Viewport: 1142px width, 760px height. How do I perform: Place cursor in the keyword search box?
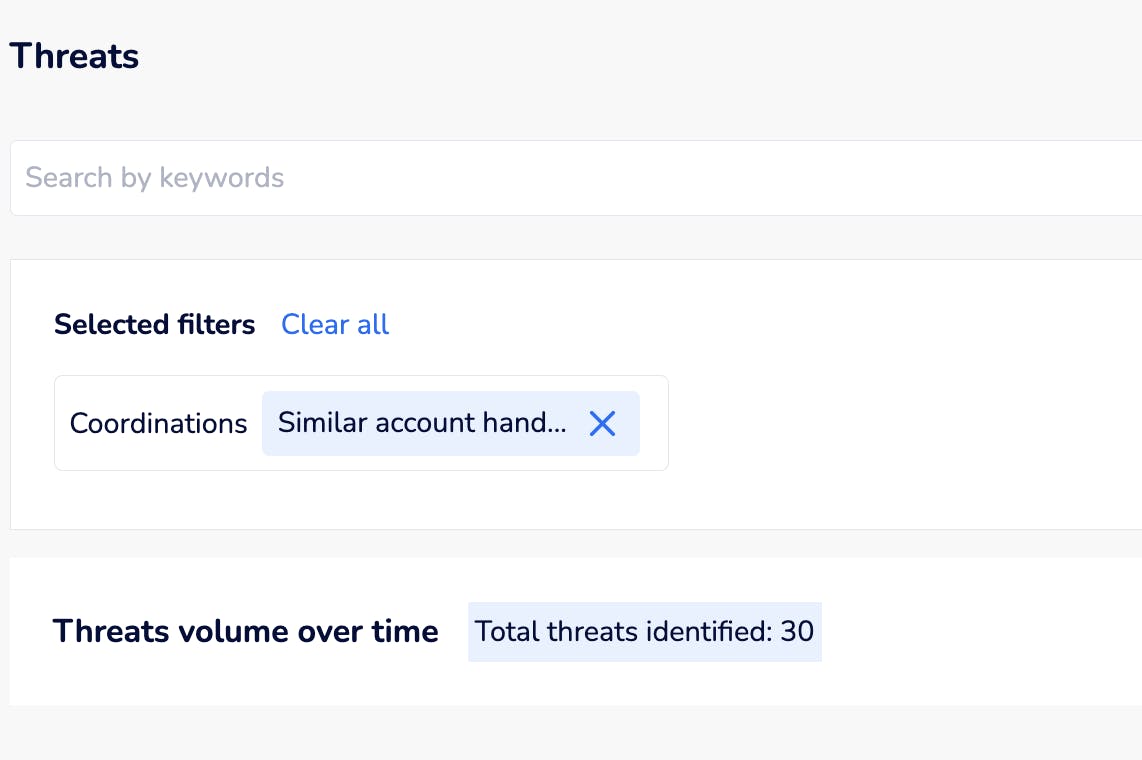pyautogui.click(x=570, y=178)
